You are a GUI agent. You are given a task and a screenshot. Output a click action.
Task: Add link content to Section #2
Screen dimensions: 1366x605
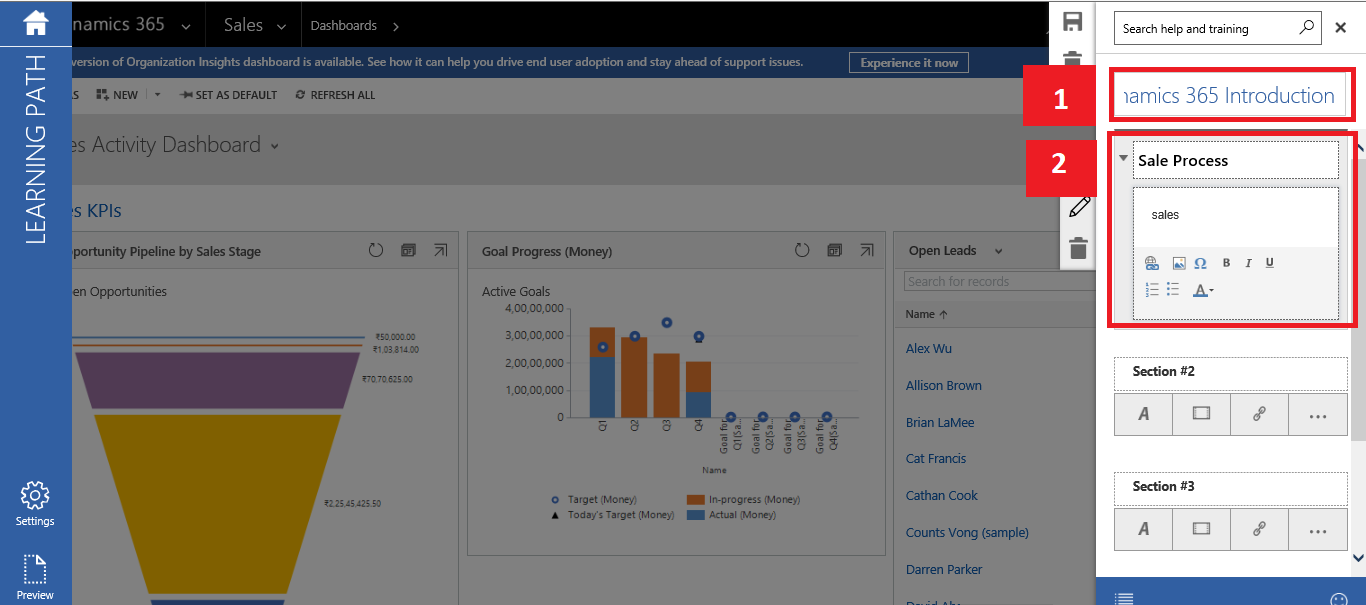pyautogui.click(x=1260, y=414)
